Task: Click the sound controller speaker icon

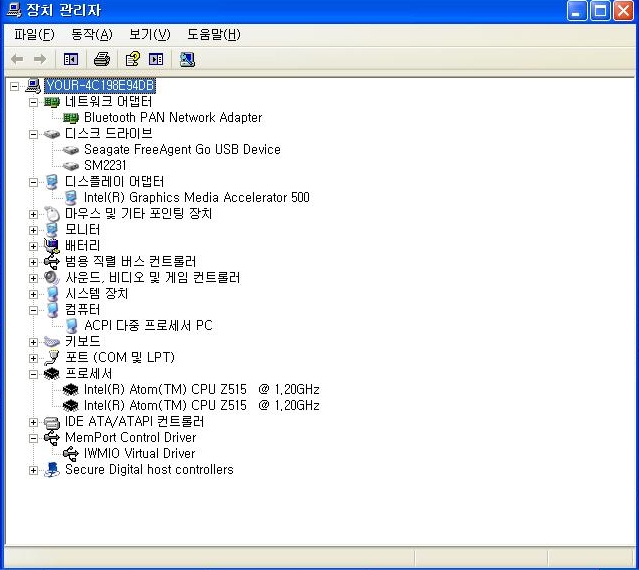Action: coord(52,278)
